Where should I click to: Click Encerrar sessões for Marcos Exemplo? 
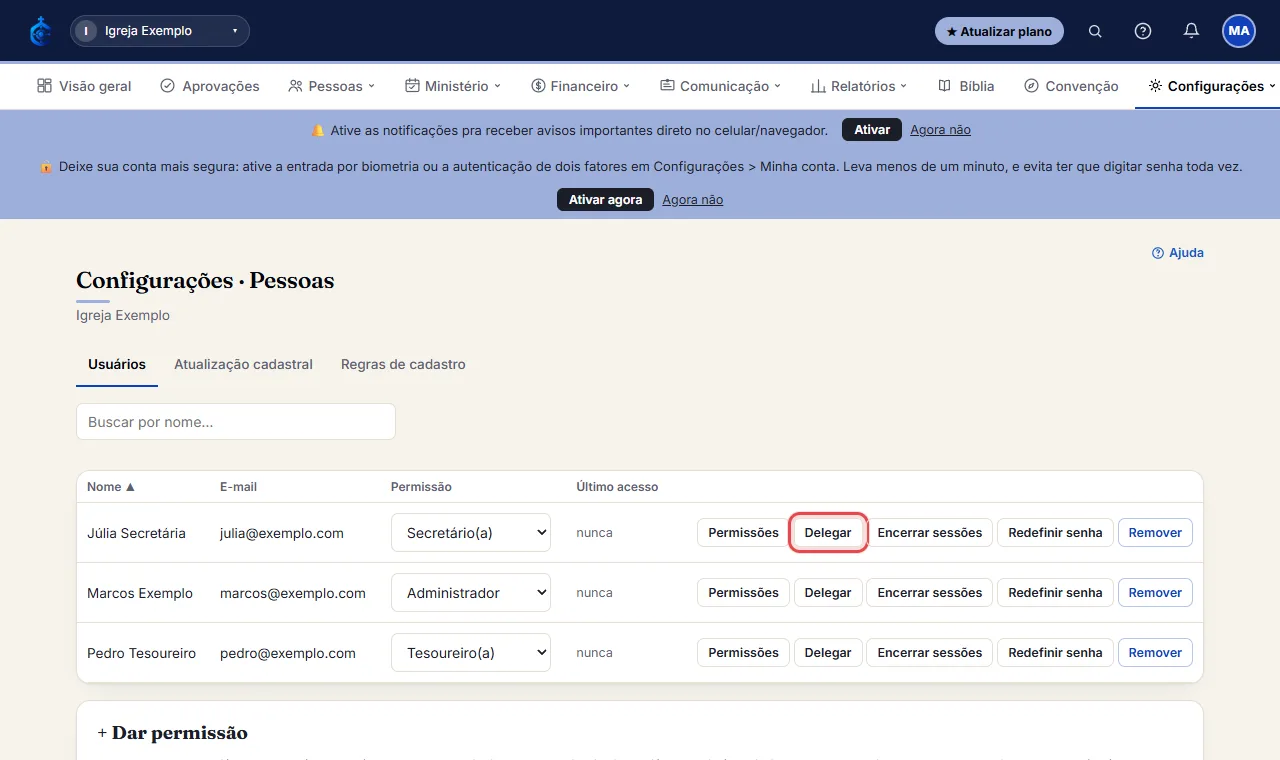coord(930,593)
